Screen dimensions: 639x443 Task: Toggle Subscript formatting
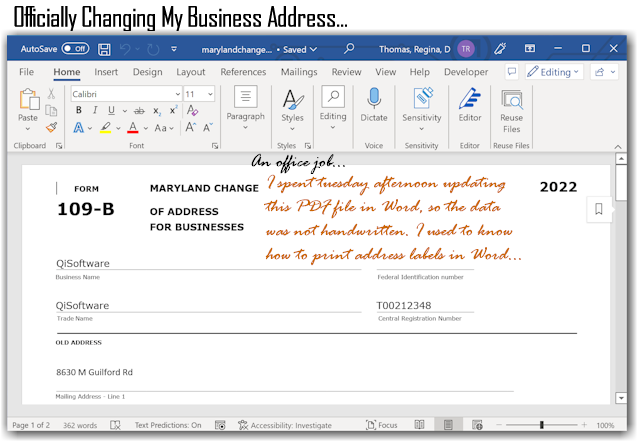coord(157,111)
